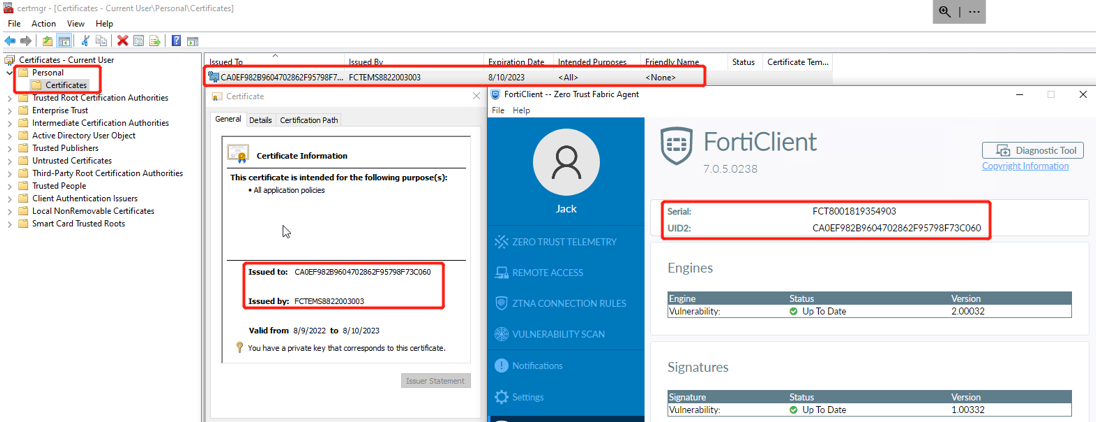
Task: Toggle the Show/Hide Action Pane toolbar icon
Action: point(192,41)
